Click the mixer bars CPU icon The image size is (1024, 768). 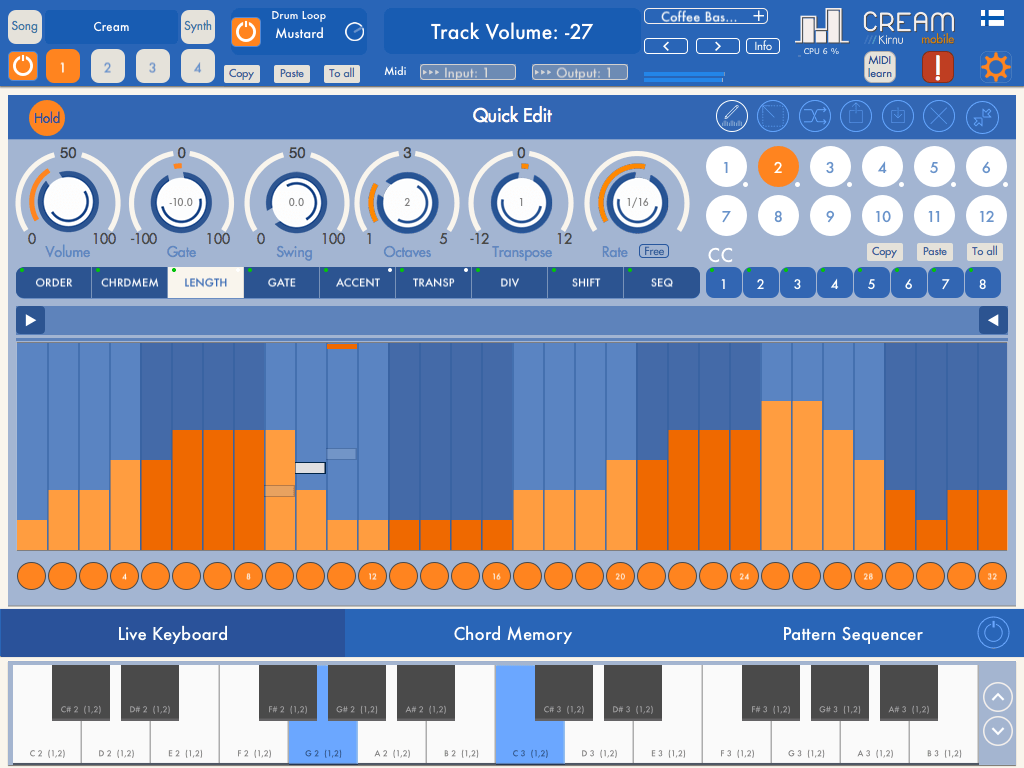(x=822, y=27)
